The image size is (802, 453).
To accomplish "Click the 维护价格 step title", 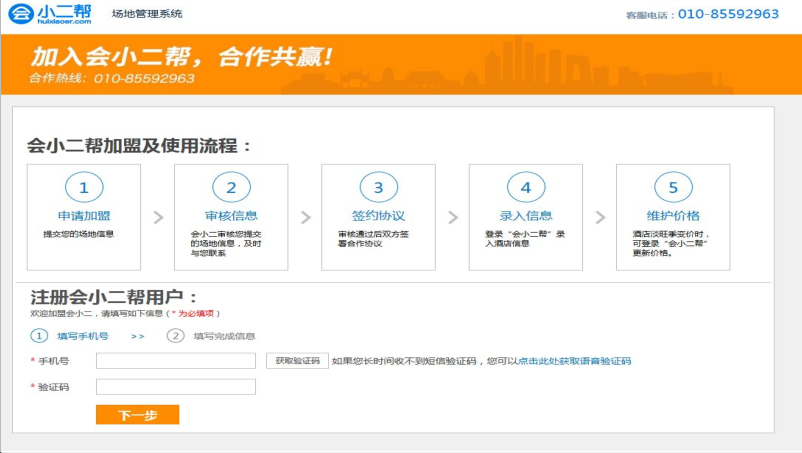I will pyautogui.click(x=673, y=216).
